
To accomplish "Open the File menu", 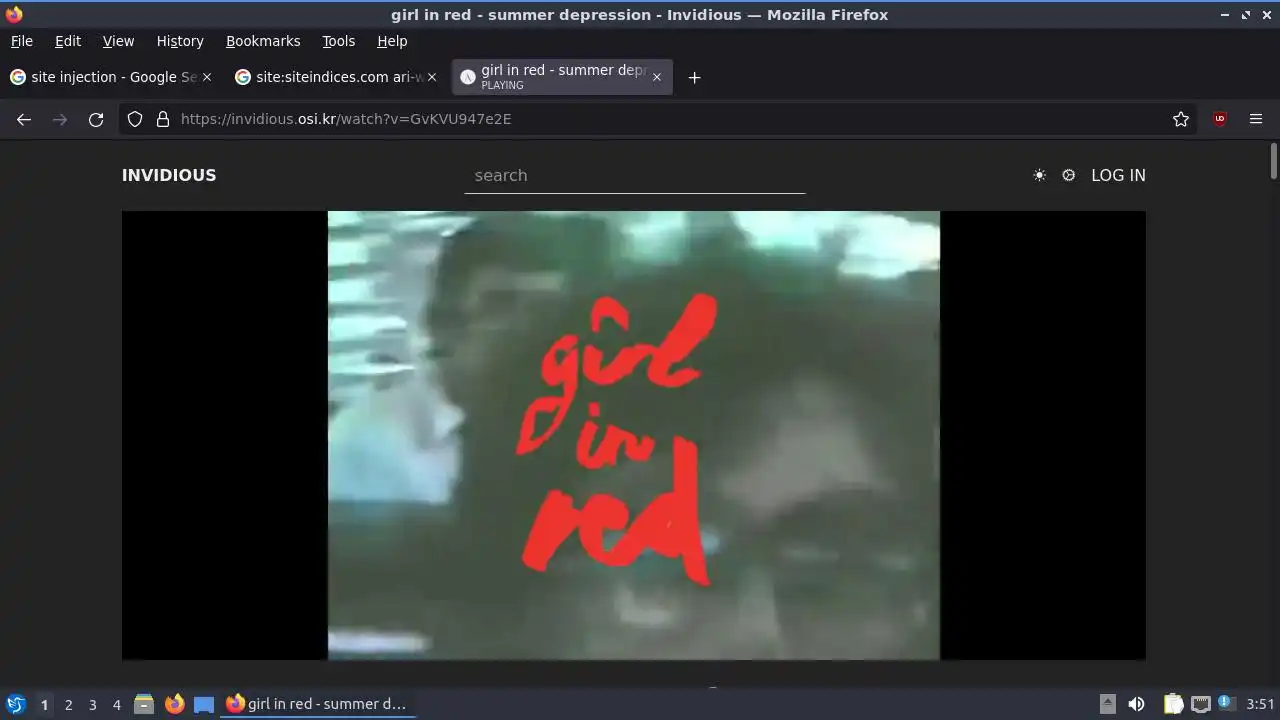I will point(21,41).
